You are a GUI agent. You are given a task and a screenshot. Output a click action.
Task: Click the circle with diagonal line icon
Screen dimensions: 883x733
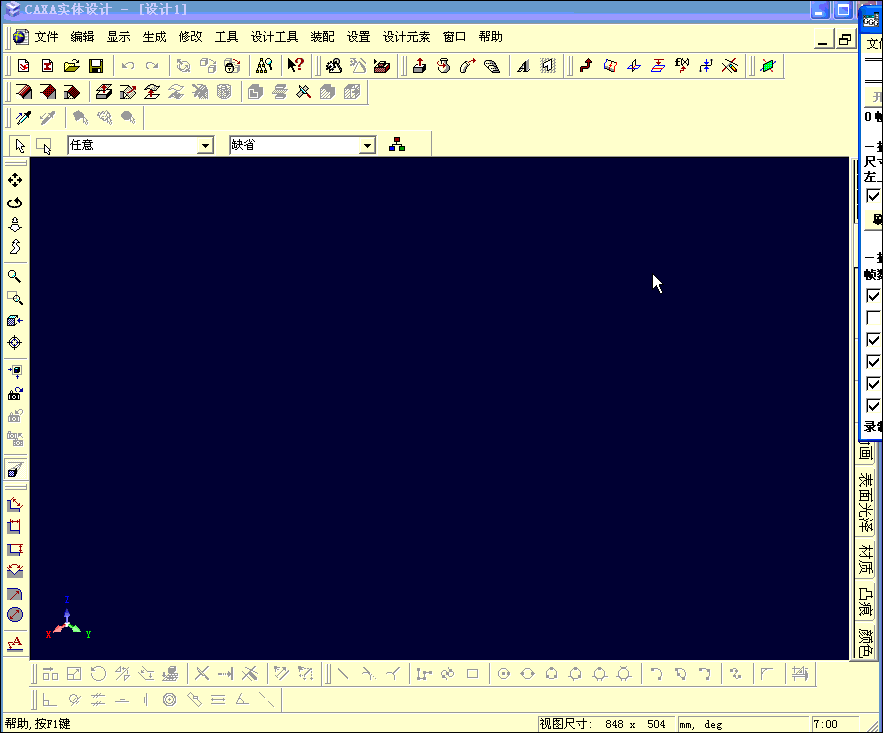(15, 615)
